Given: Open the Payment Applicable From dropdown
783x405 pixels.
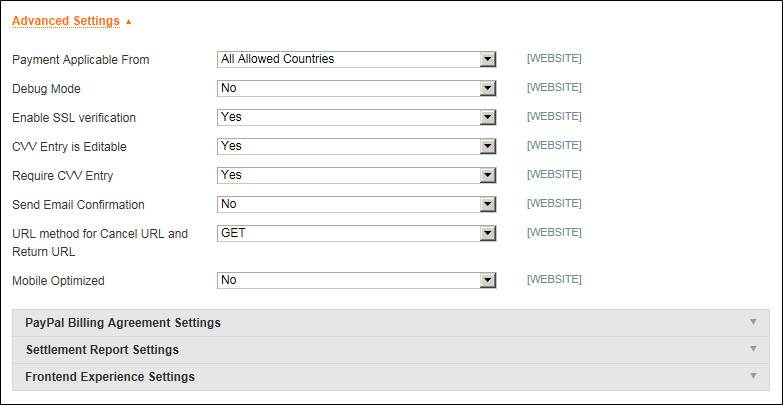Looking at the screenshot, I should click(357, 59).
